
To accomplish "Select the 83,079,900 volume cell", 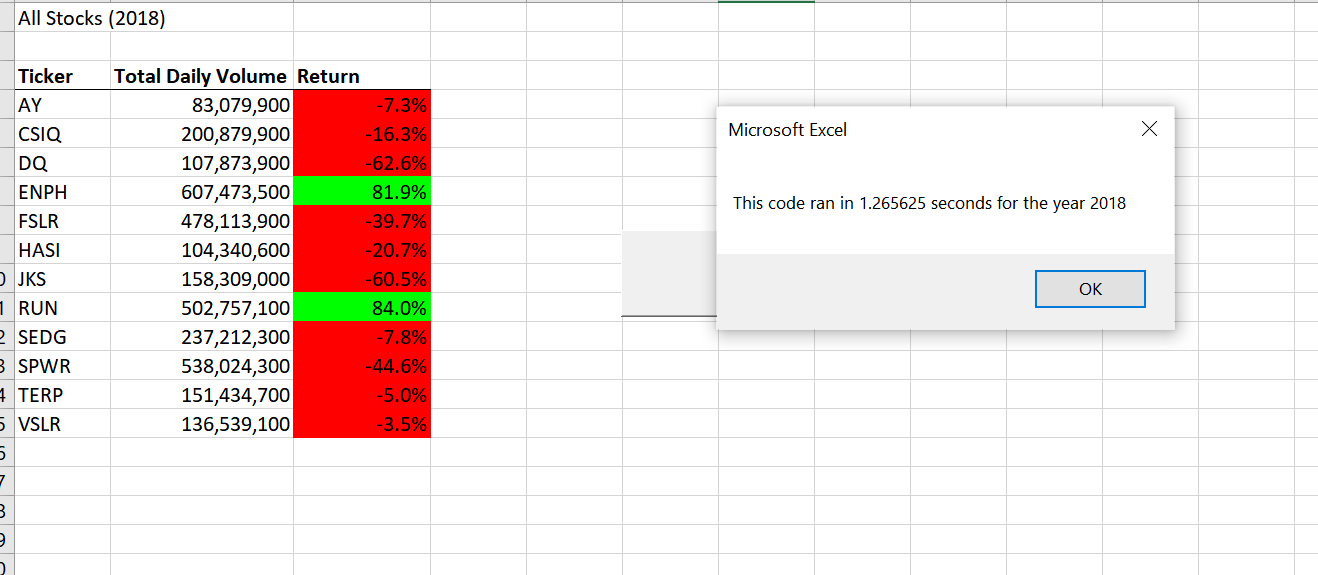I will (202, 105).
